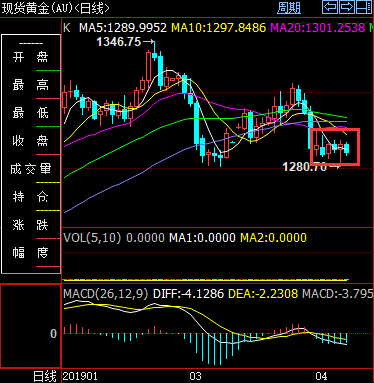Select the MA20 indicator value label
Image resolution: width=374 pixels, height=383 pixels.
click(318, 28)
